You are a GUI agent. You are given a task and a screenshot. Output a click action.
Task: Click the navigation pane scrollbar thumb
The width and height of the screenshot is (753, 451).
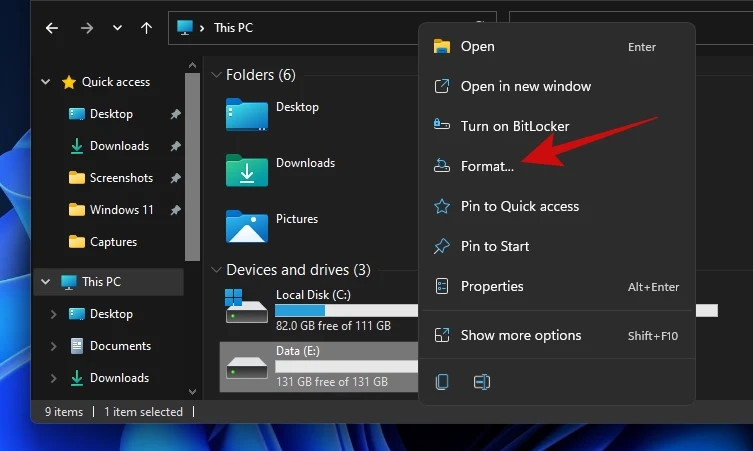pos(192,167)
